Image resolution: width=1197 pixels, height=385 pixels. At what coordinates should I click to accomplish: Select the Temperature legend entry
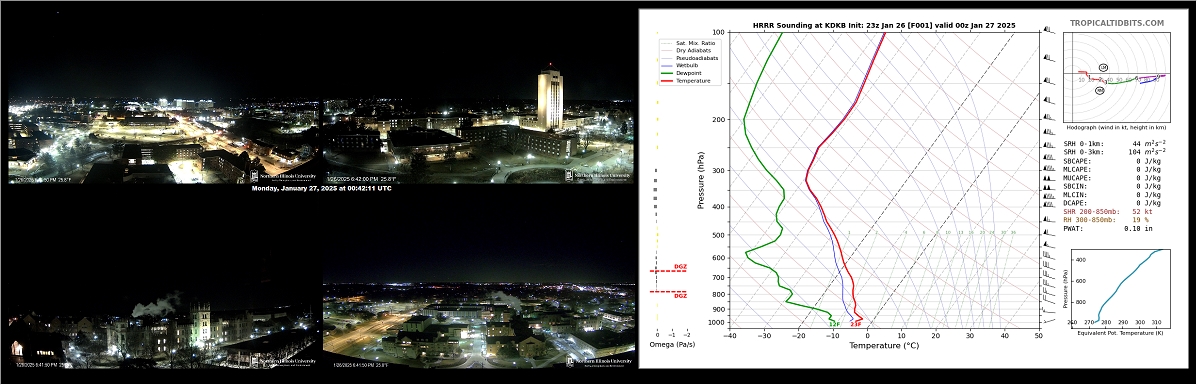click(687, 81)
